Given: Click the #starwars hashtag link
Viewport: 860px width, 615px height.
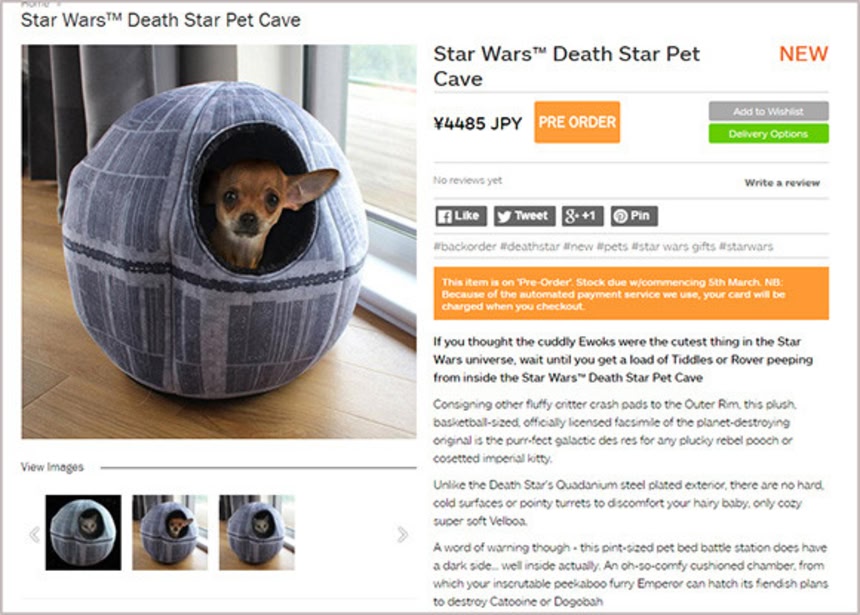Looking at the screenshot, I should [x=746, y=246].
